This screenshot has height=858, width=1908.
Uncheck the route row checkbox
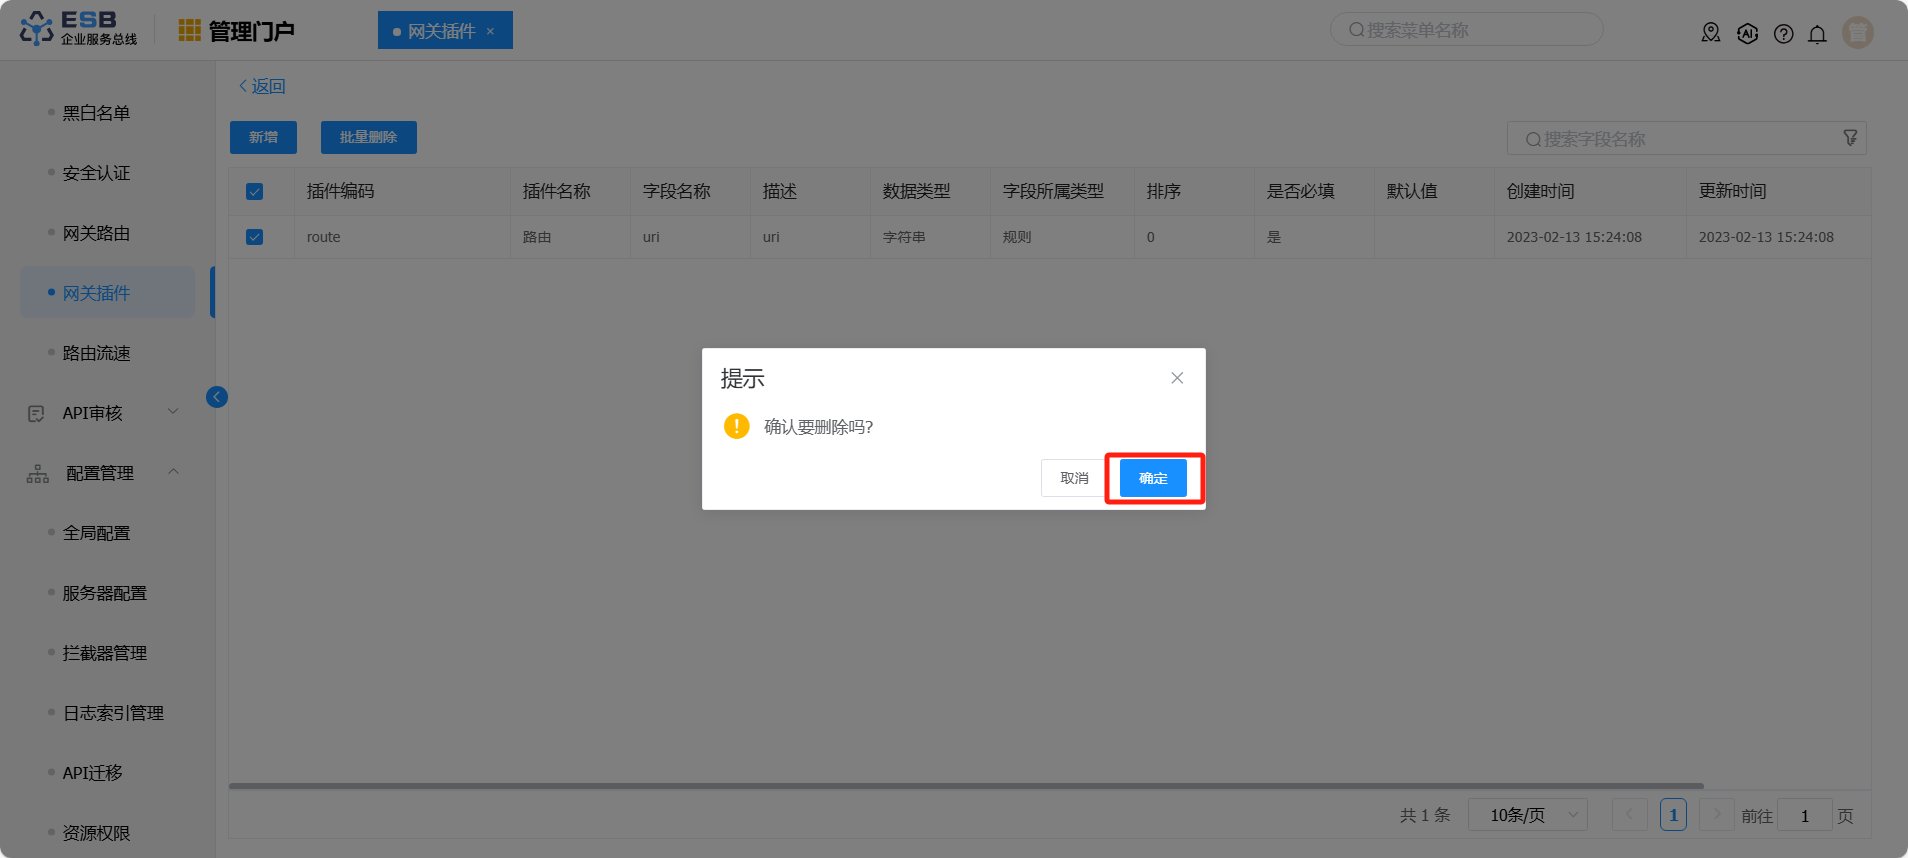coord(255,237)
